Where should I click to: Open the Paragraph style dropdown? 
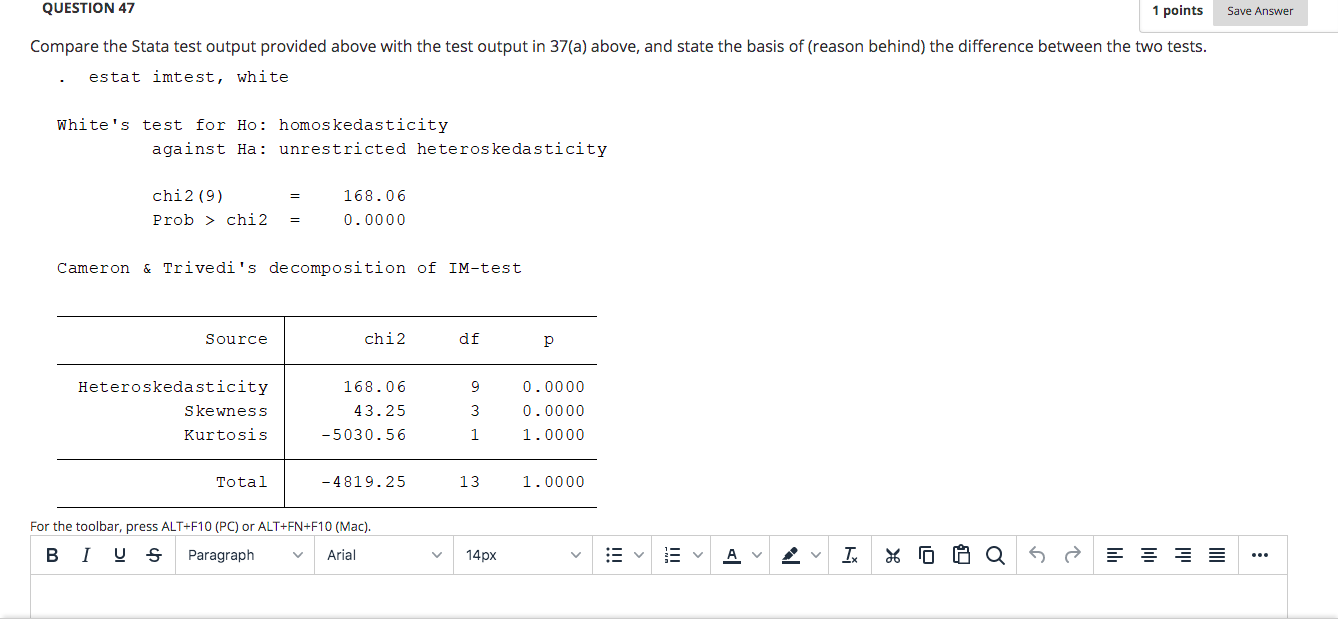point(244,555)
